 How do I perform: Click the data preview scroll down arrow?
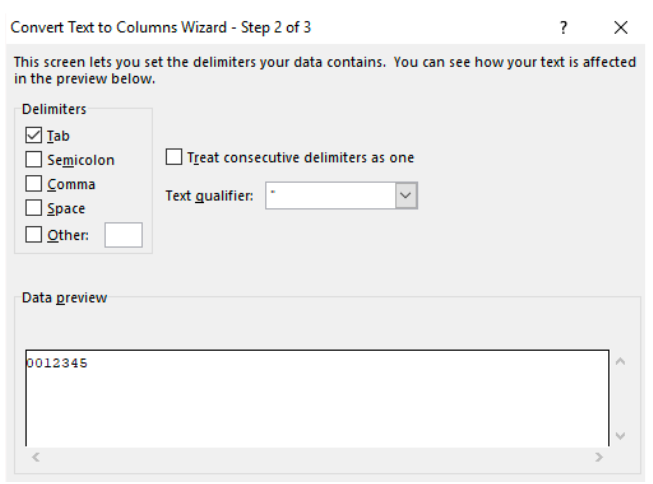(x=620, y=436)
